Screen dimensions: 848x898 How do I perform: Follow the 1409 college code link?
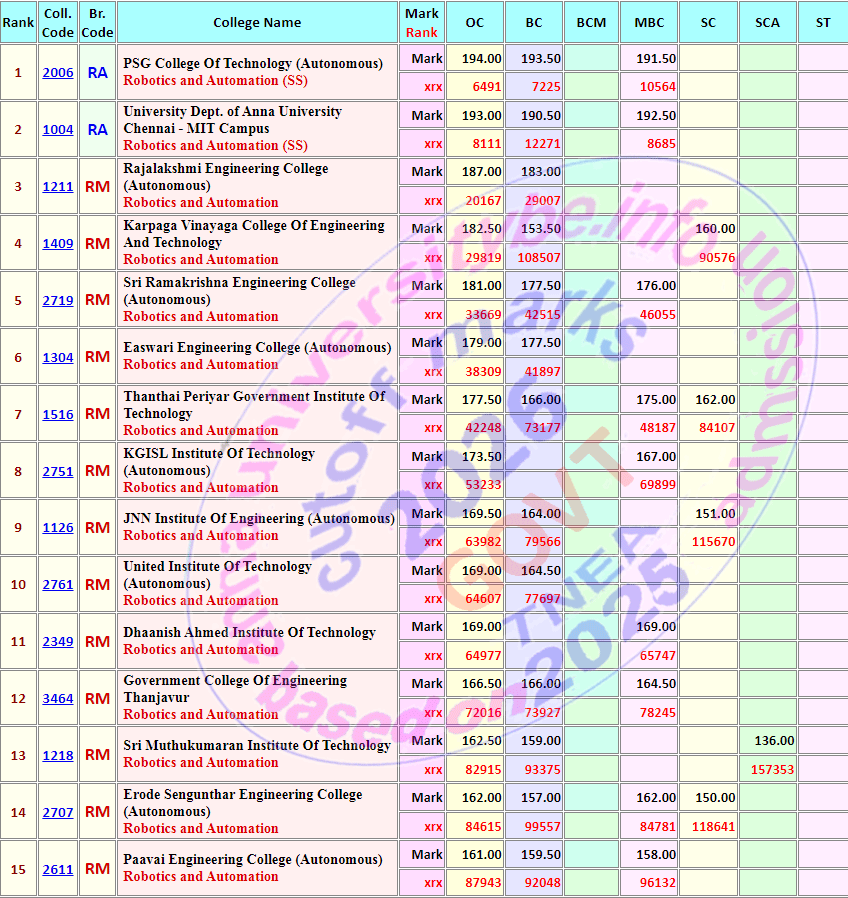click(58, 243)
